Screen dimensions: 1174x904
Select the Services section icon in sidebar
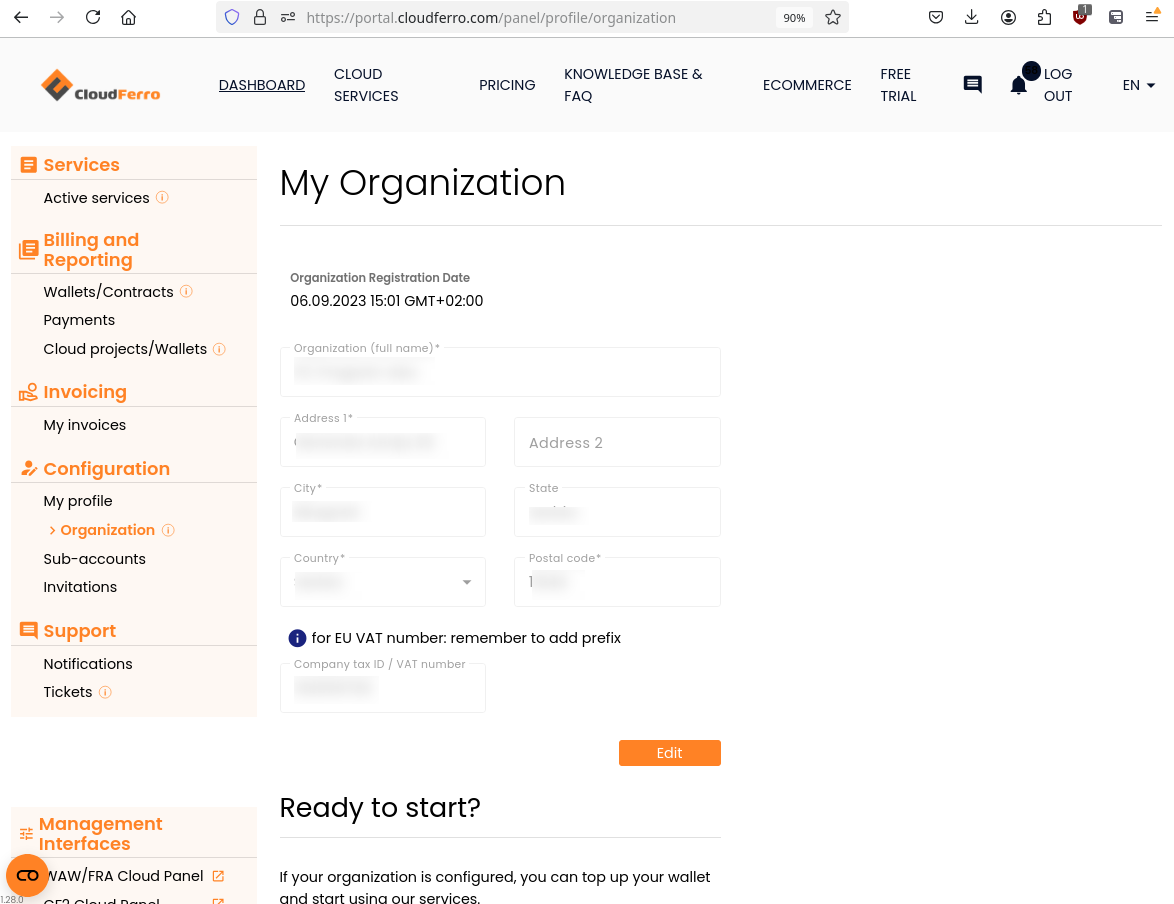tap(28, 164)
